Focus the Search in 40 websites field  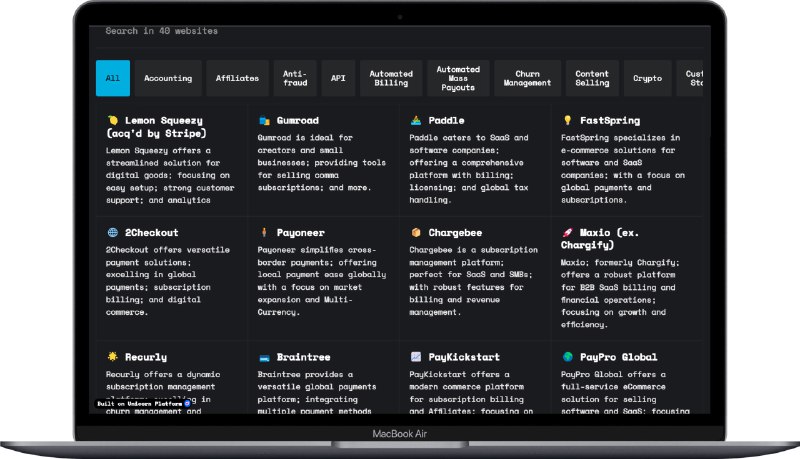coord(300,31)
